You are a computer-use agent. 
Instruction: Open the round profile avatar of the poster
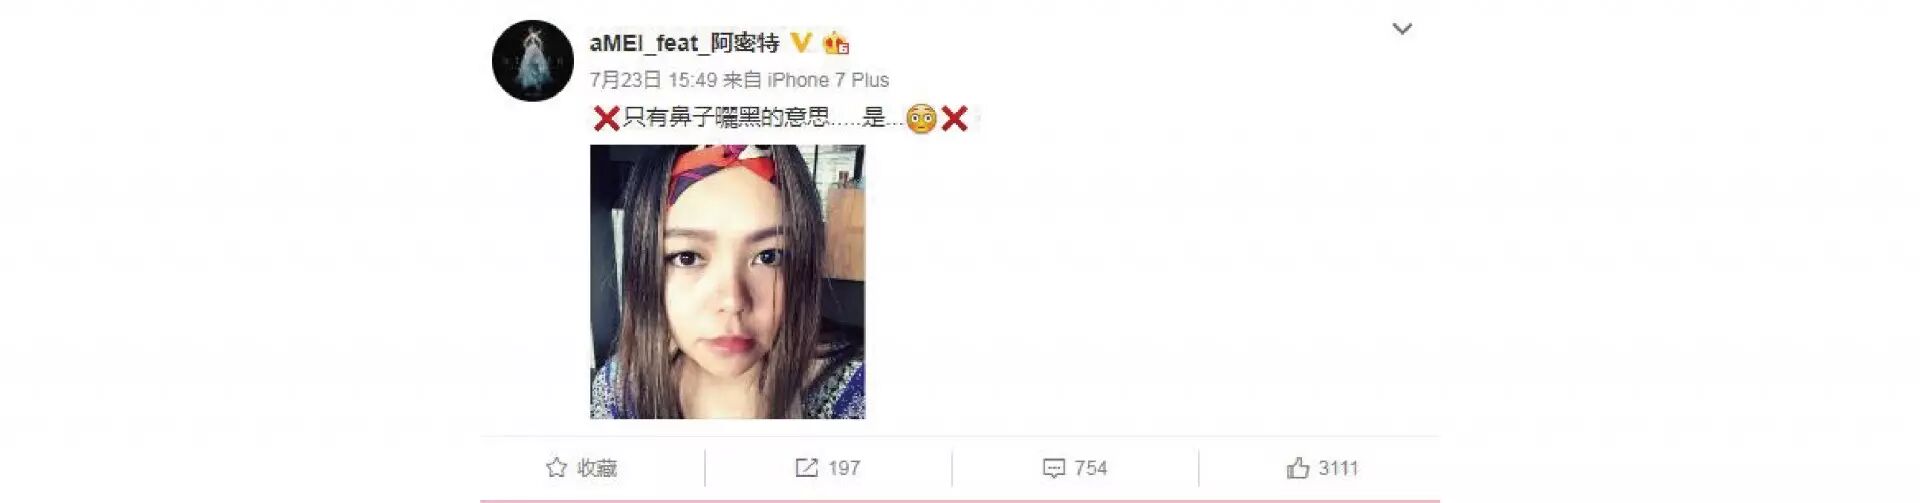point(533,60)
